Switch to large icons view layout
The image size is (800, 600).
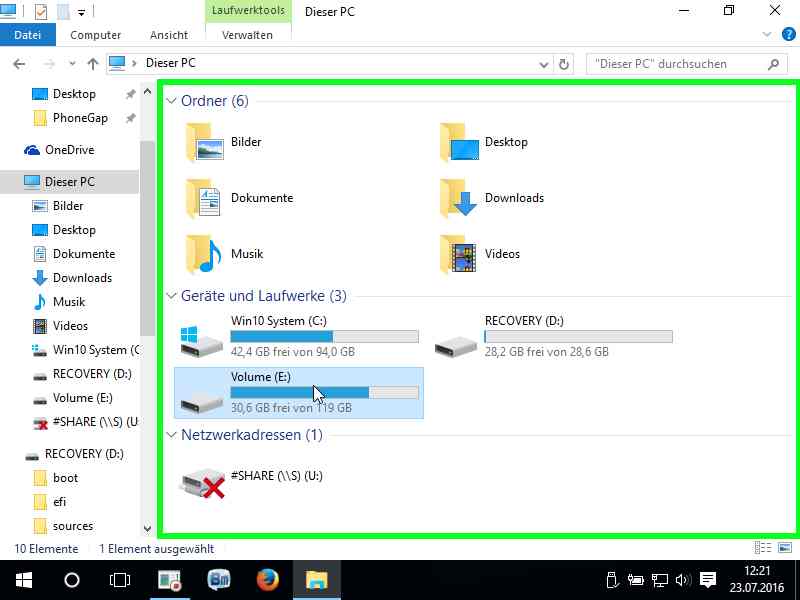[x=785, y=548]
